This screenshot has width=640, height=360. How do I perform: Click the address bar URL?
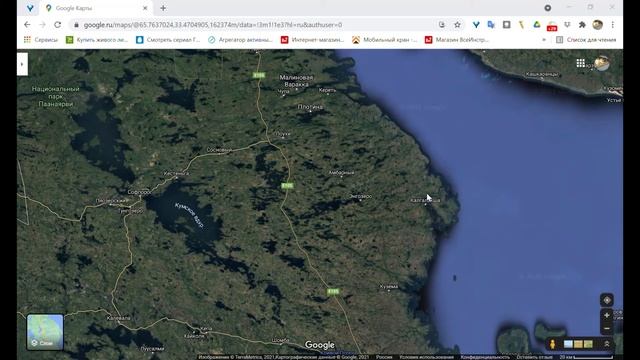pyautogui.click(x=213, y=25)
